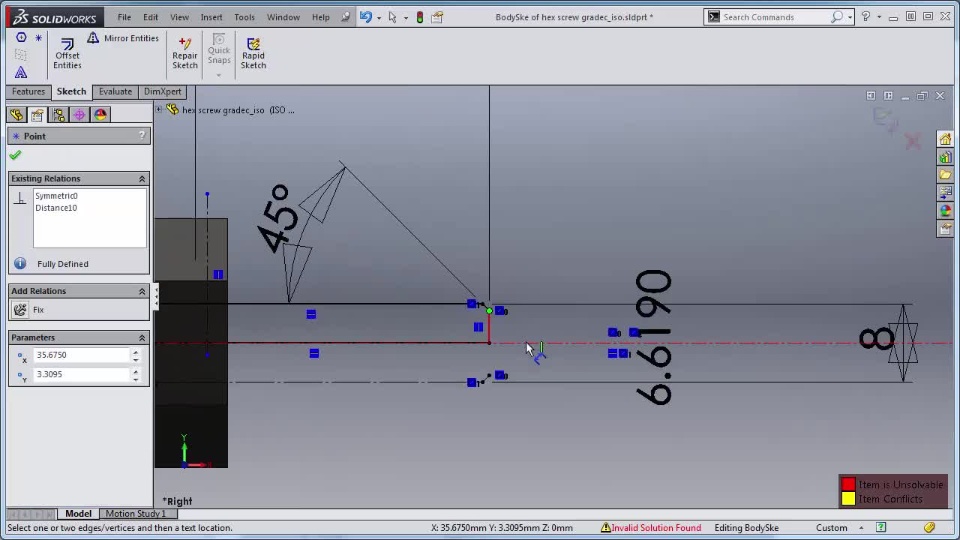Open the Edit menu
The height and width of the screenshot is (540, 960).
click(x=151, y=17)
